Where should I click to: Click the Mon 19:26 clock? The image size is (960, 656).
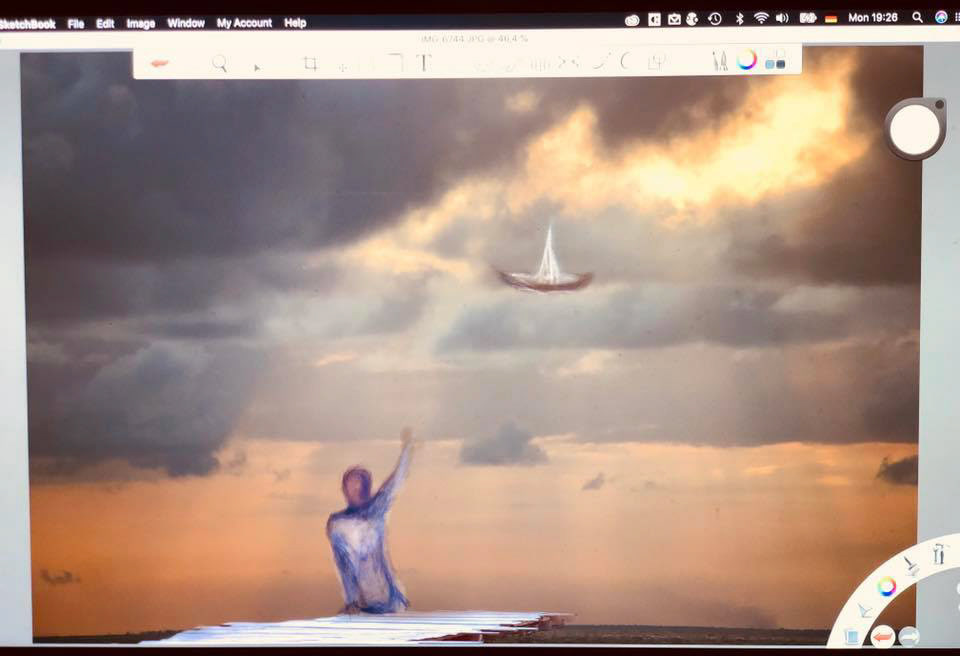(x=873, y=18)
